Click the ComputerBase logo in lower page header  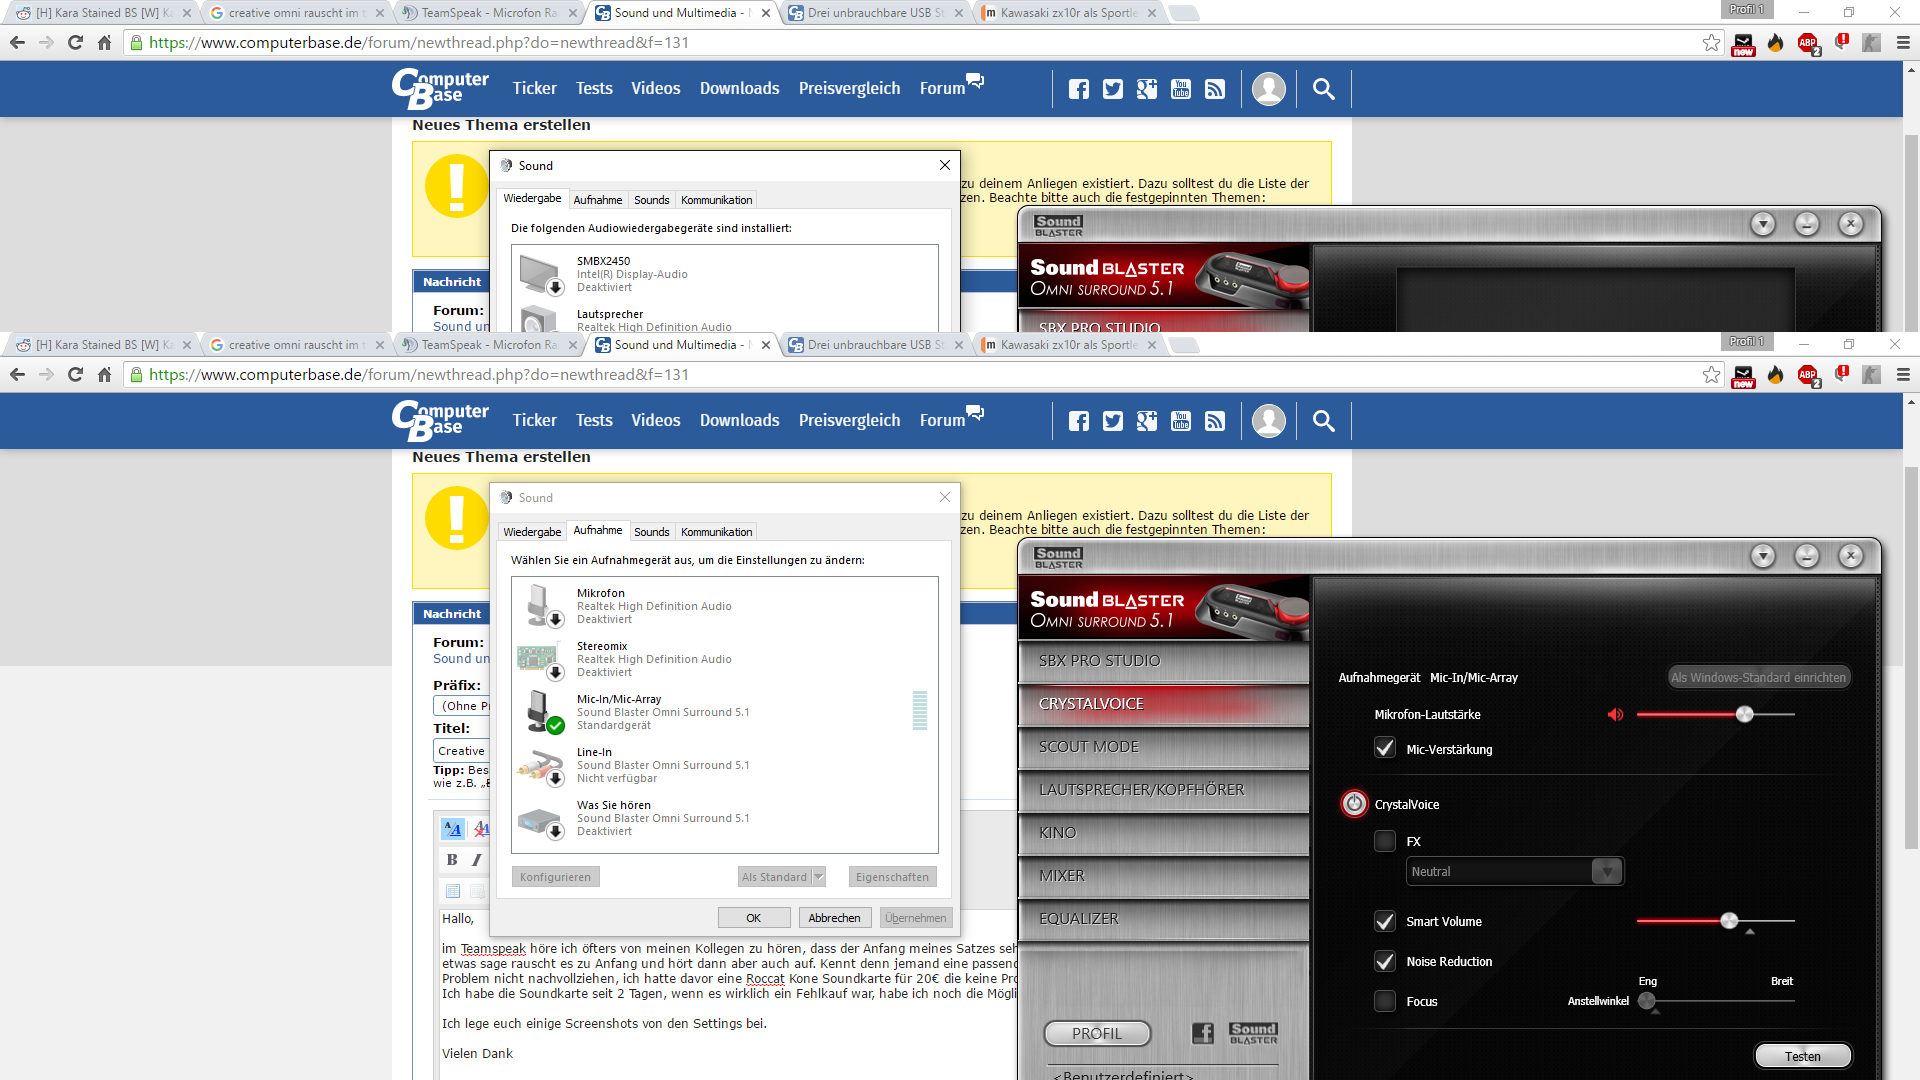(440, 421)
